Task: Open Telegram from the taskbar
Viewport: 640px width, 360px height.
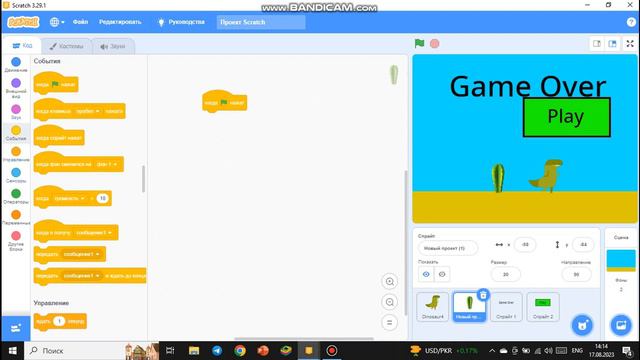Action: (217, 351)
